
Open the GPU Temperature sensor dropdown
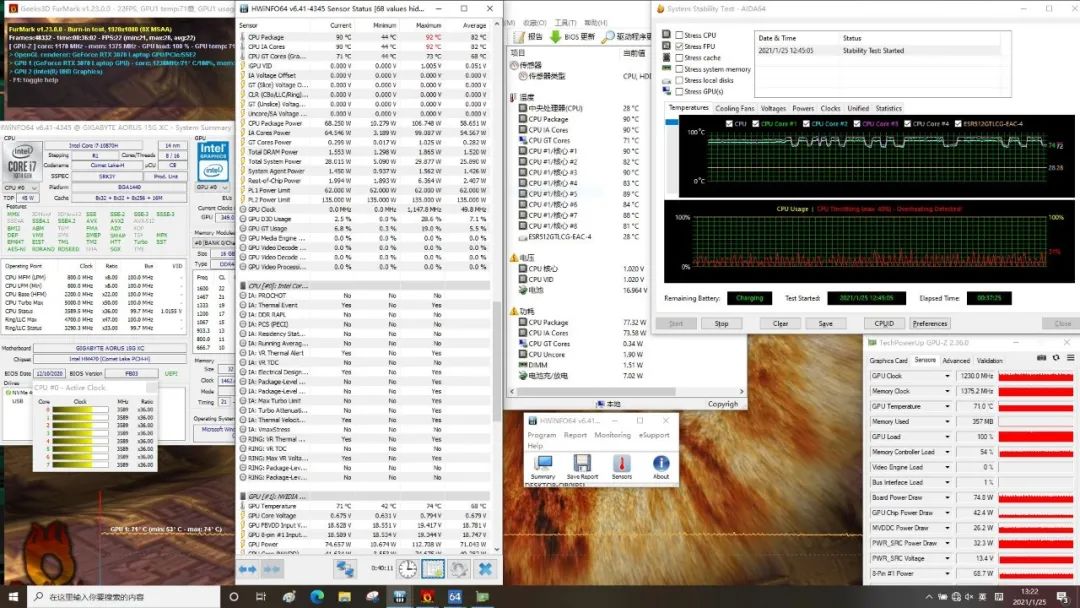[x=948, y=407]
